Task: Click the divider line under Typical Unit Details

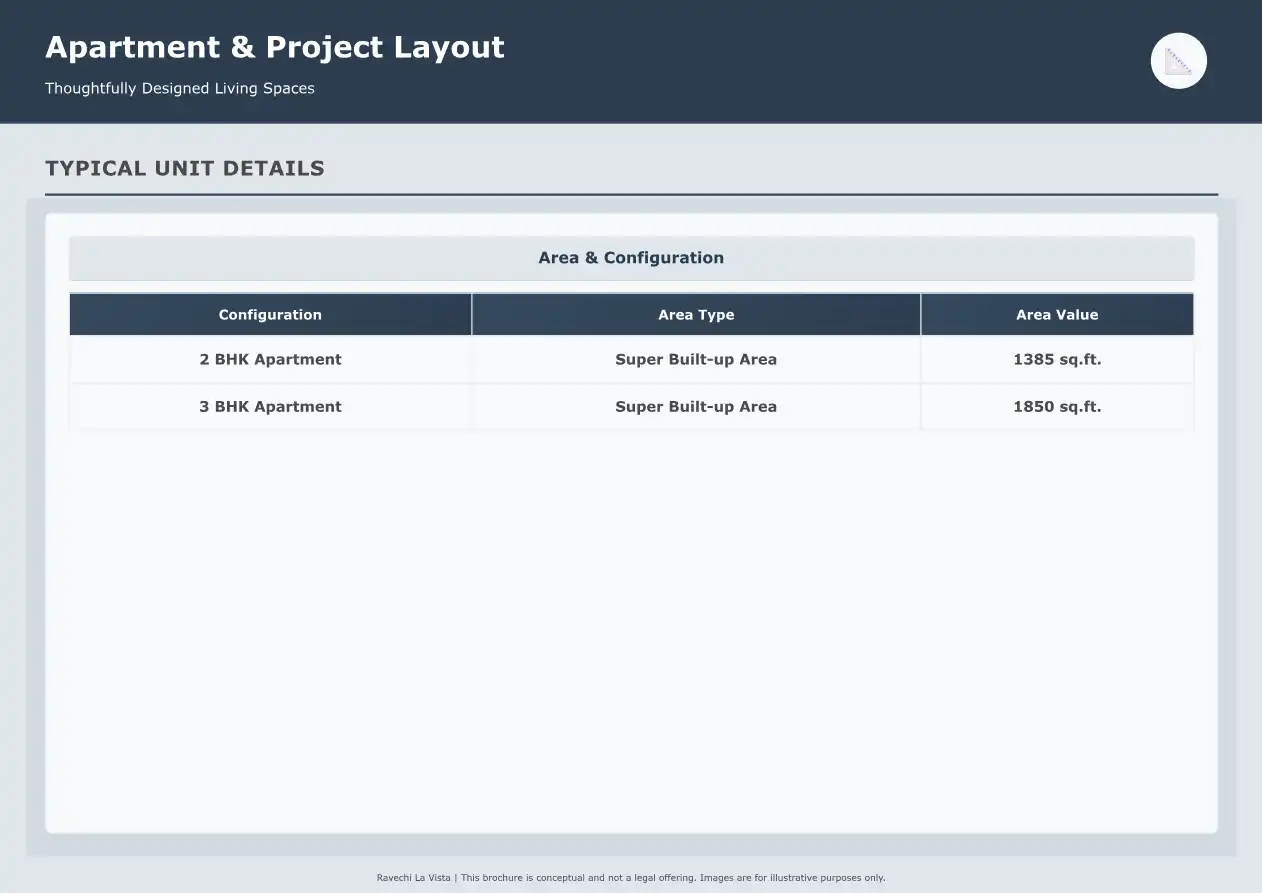Action: [x=631, y=194]
